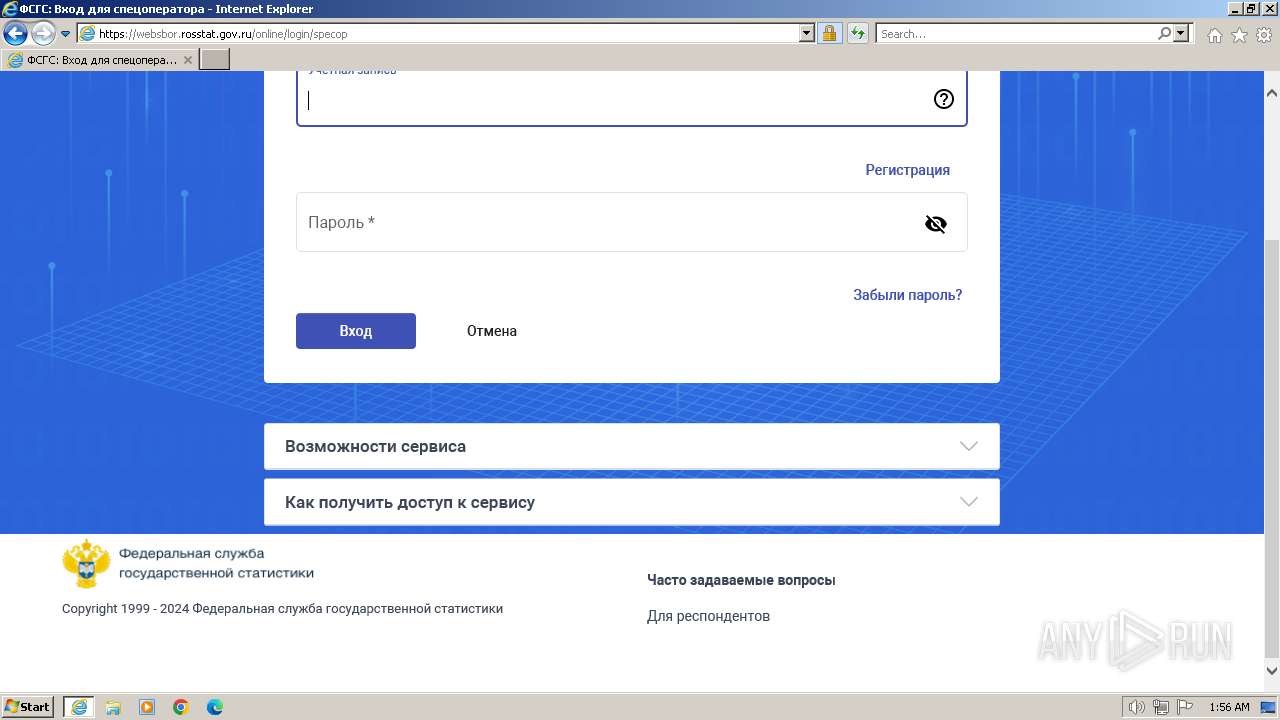Click the Возможности сервиса heading
The width and height of the screenshot is (1280, 720).
375,446
